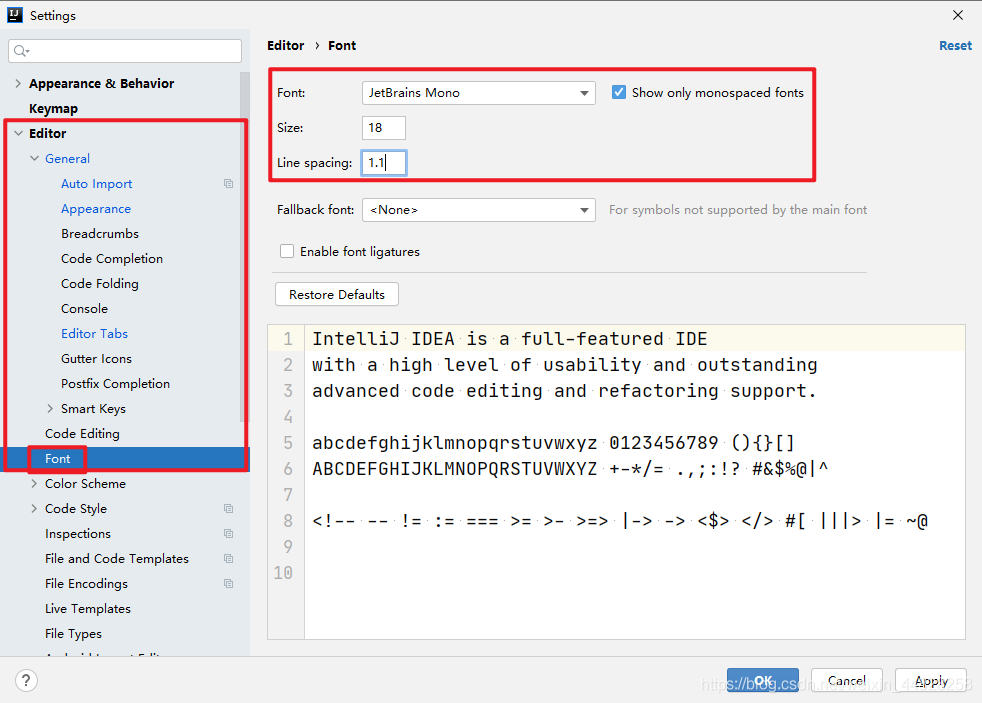Click Editor in the breadcrumb header
This screenshot has height=703, width=982.
[x=286, y=46]
